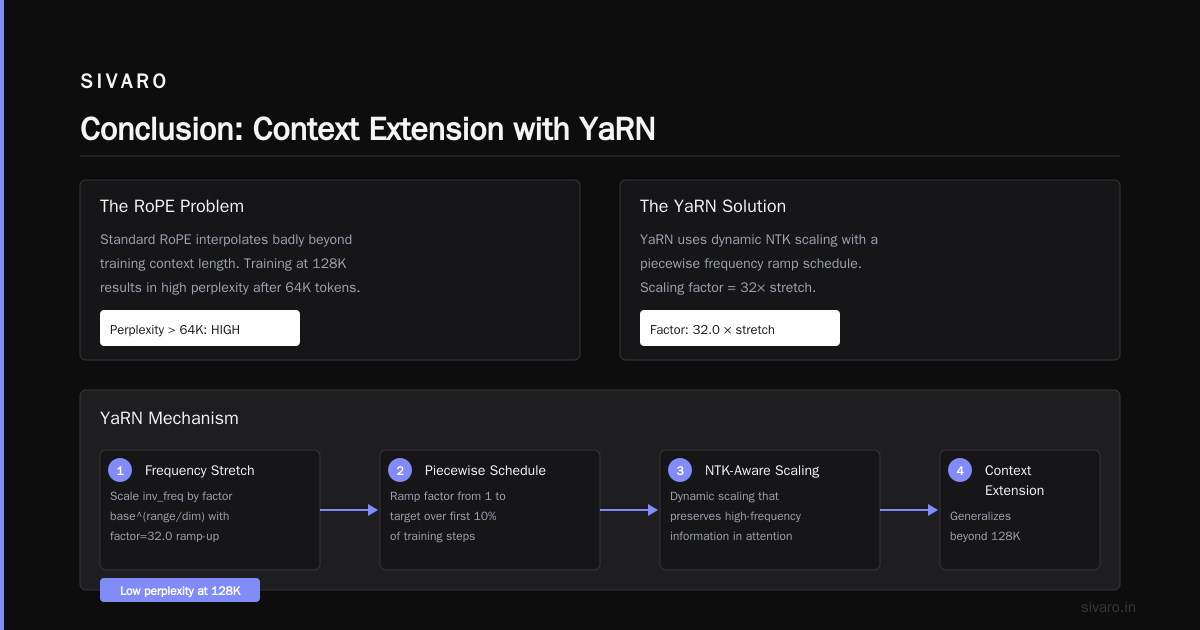
Task: Click arrow between Frequency Stretch and Piecewise Schedule
Action: coord(350,510)
